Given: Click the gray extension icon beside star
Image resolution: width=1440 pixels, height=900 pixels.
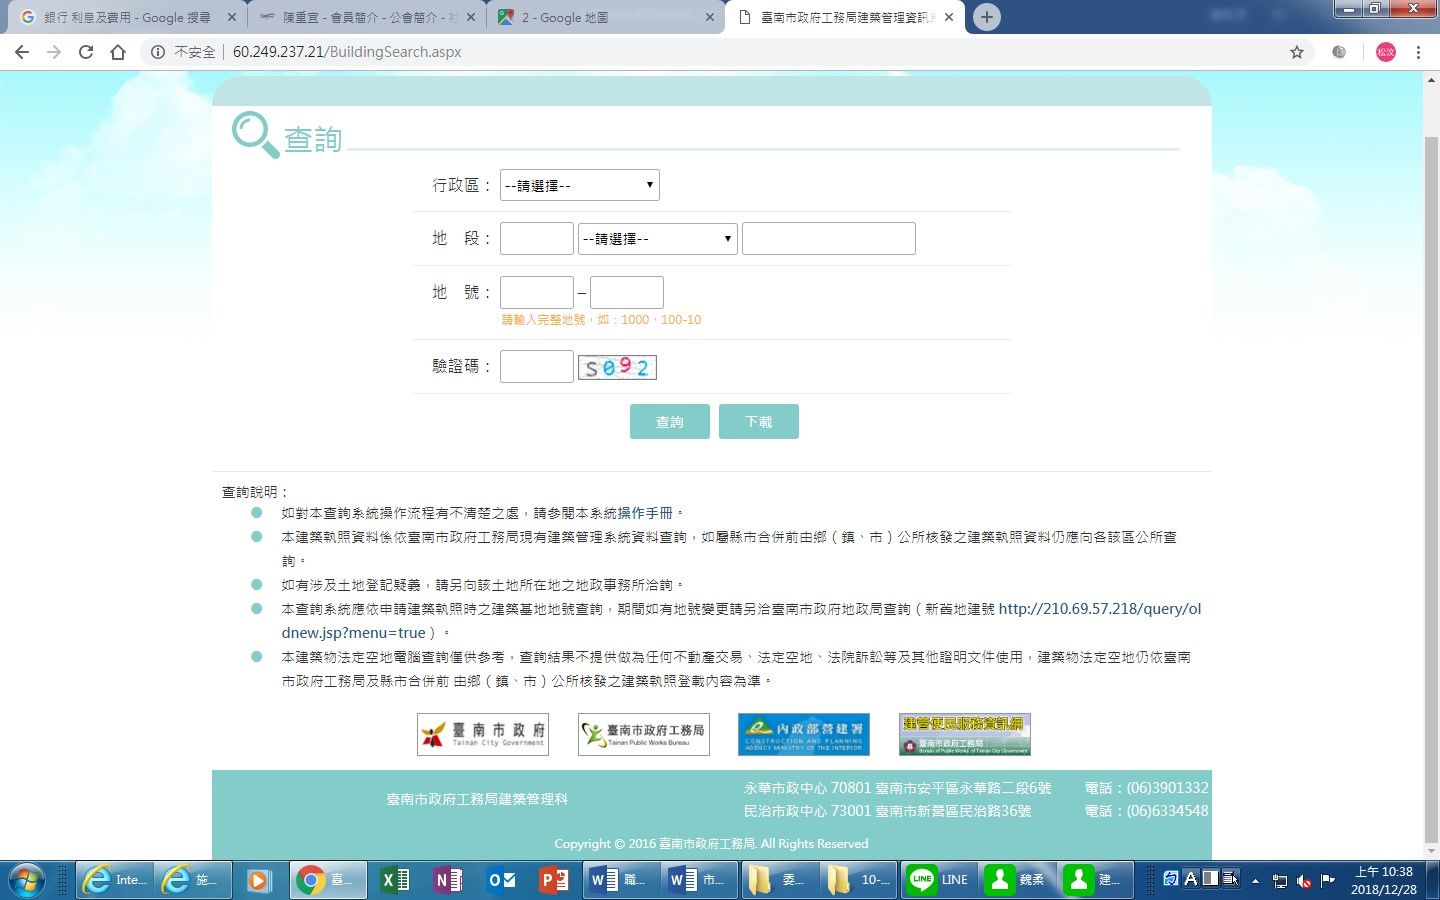Looking at the screenshot, I should (1339, 52).
